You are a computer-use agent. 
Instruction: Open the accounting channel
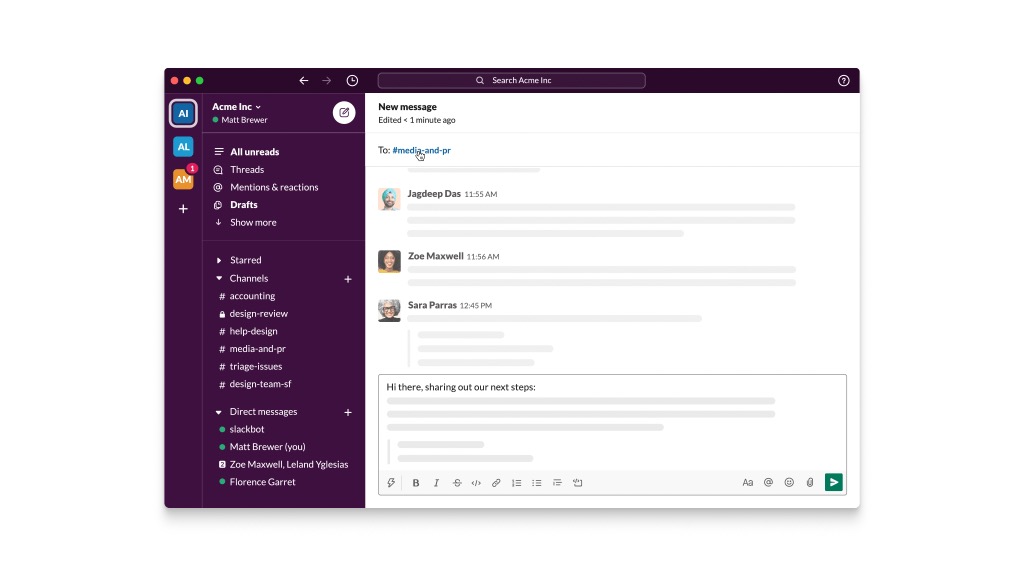click(252, 296)
